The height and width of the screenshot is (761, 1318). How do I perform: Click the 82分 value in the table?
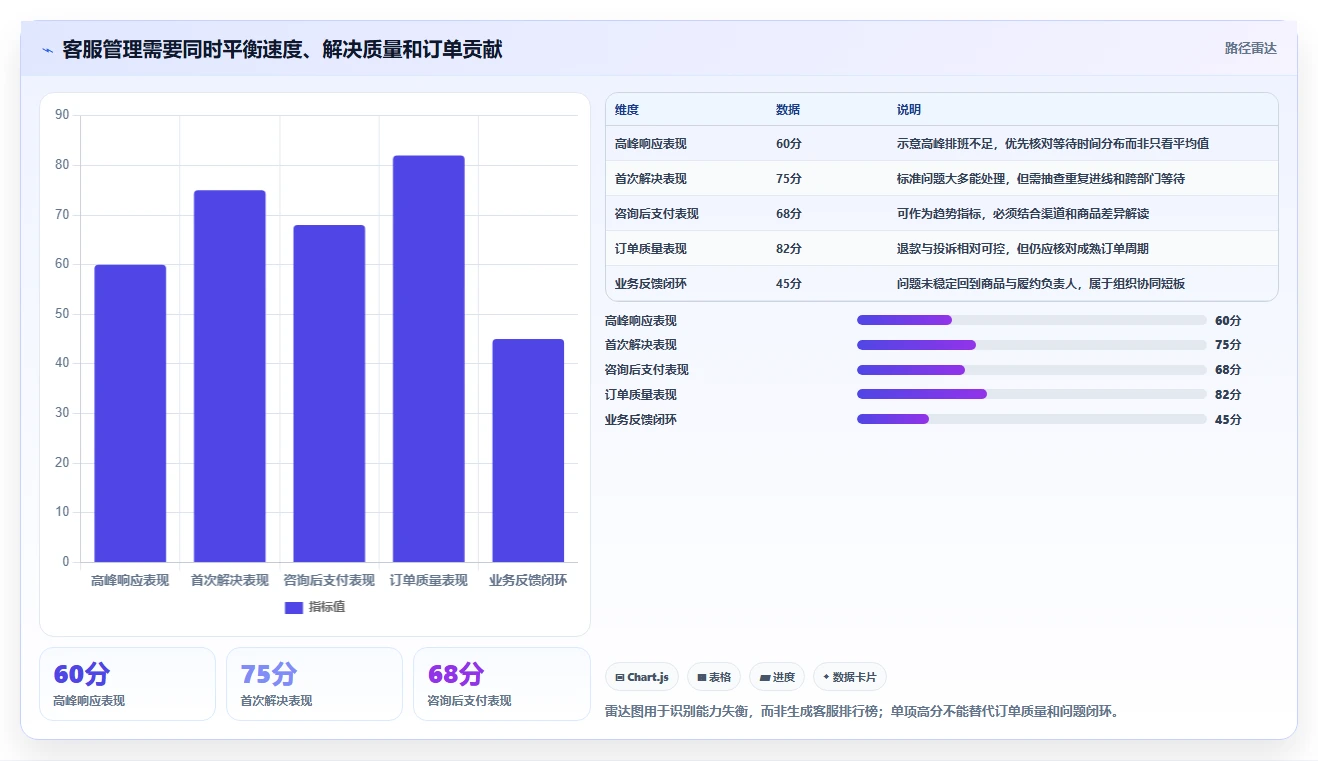click(789, 249)
